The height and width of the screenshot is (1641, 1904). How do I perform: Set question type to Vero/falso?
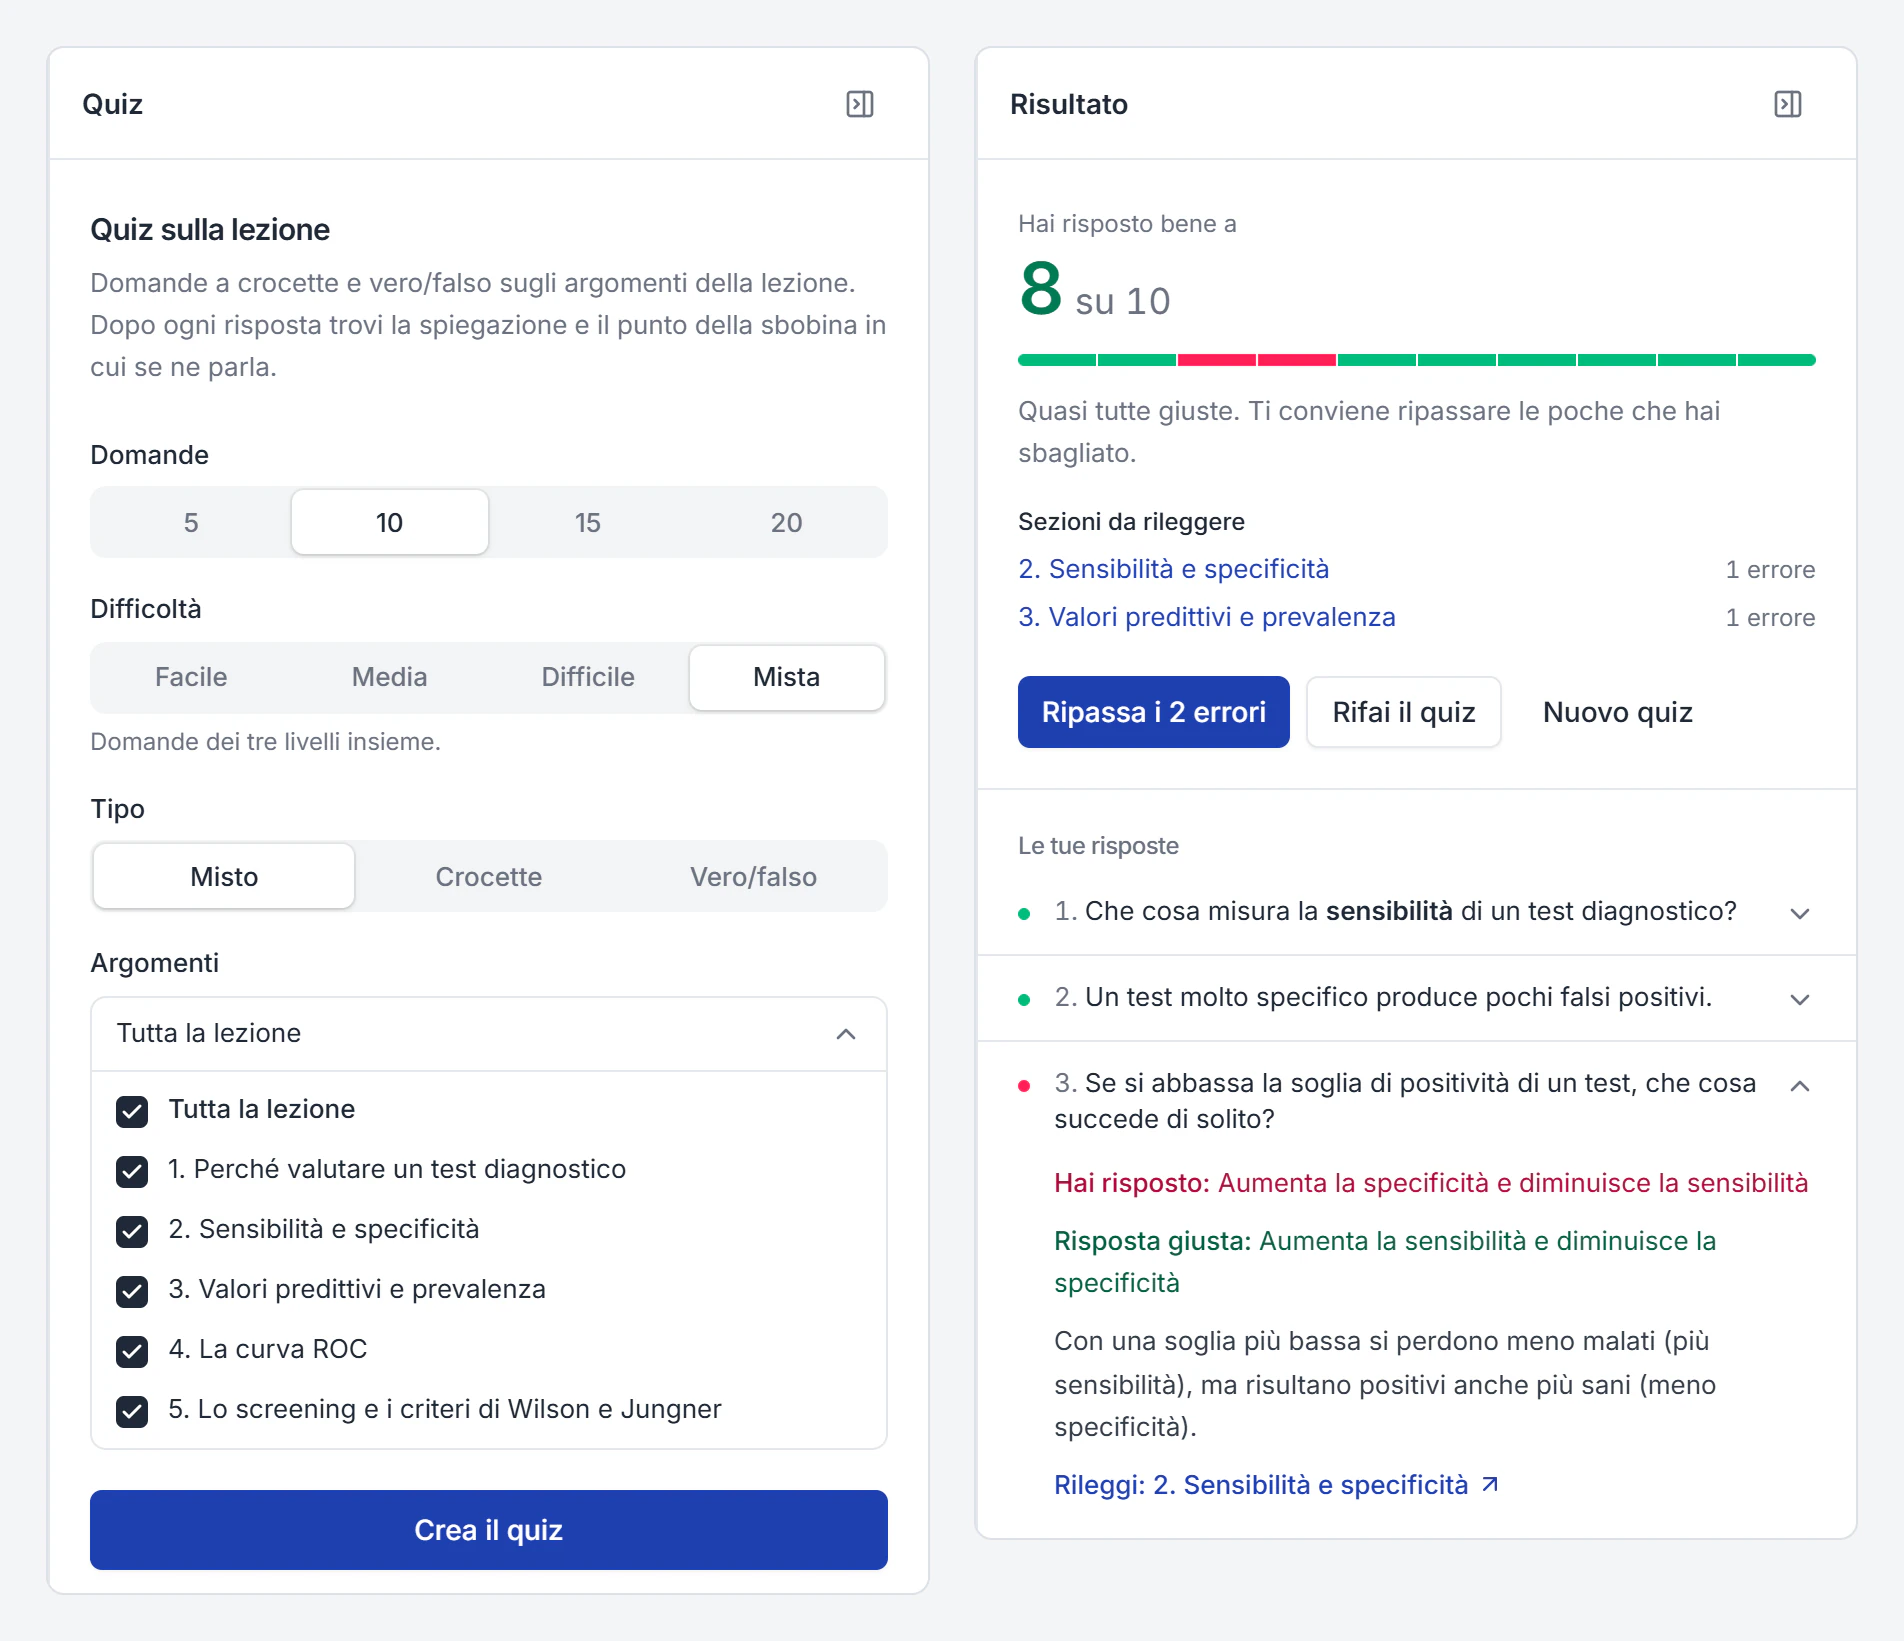(753, 877)
